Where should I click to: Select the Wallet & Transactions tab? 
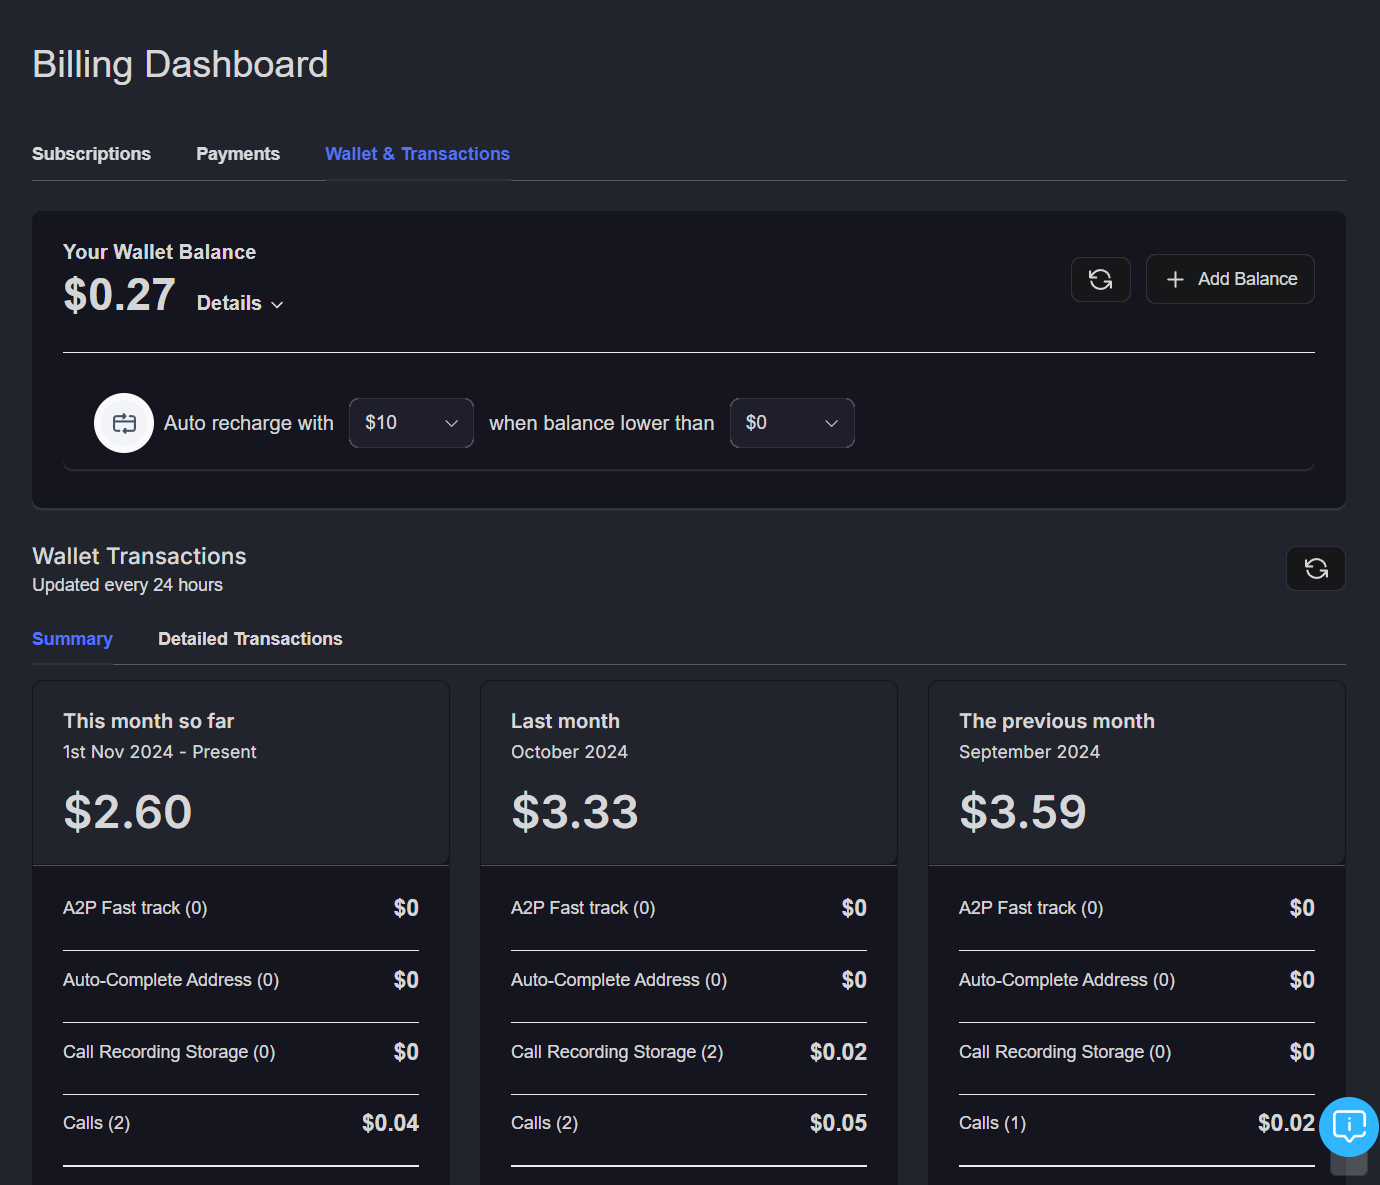(x=417, y=154)
